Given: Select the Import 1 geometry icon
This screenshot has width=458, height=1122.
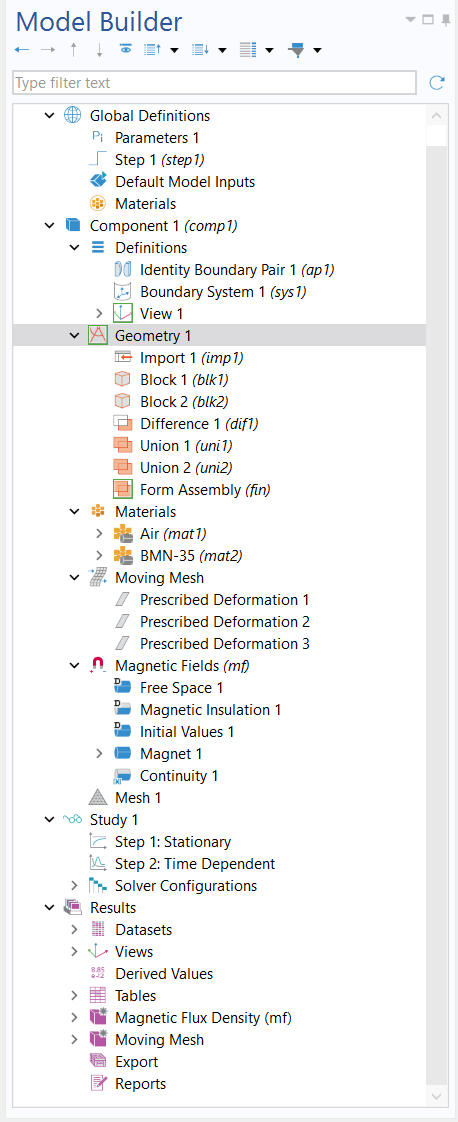Looking at the screenshot, I should (123, 357).
